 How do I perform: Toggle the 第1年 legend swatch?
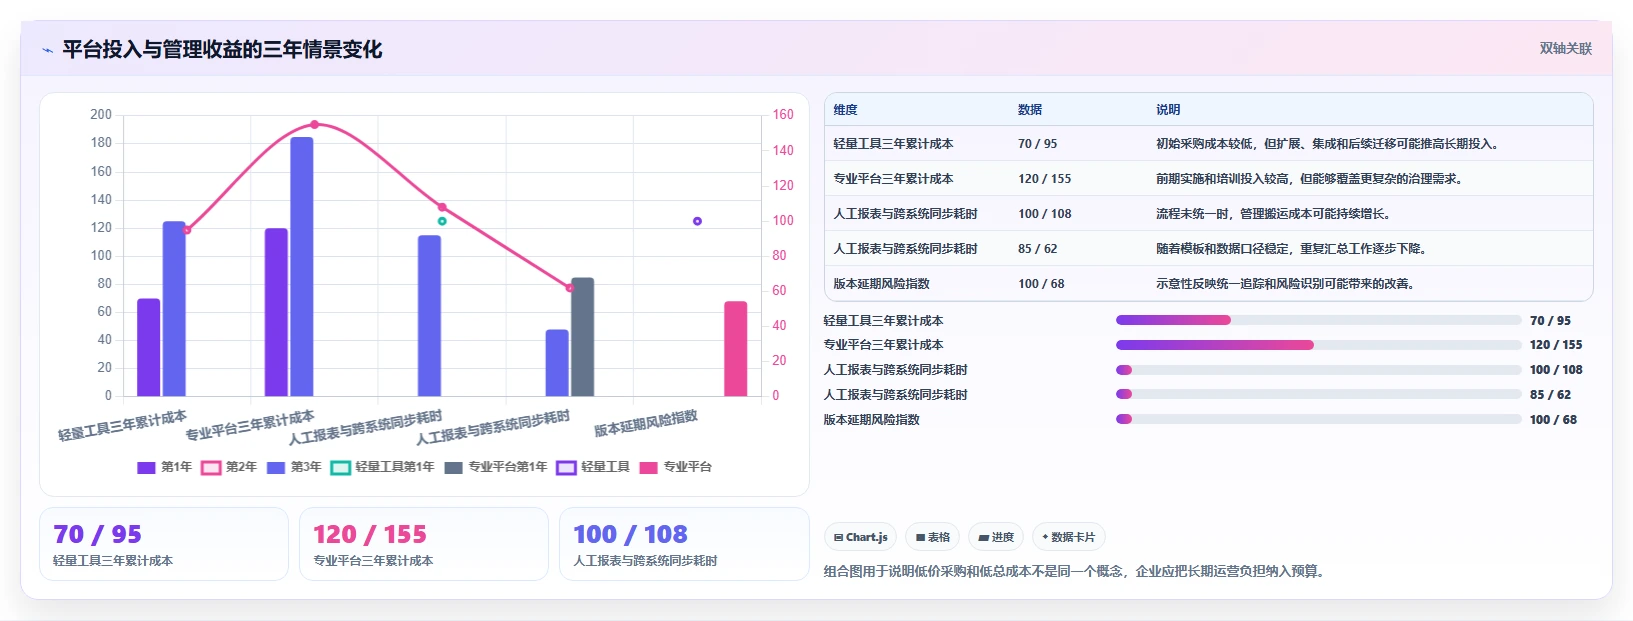(x=146, y=467)
